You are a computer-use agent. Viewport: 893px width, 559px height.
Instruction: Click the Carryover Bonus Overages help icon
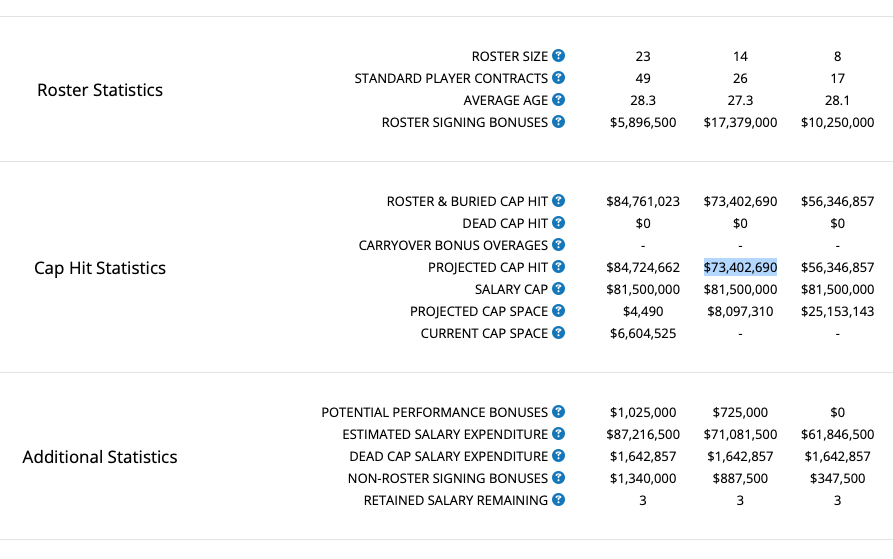(x=559, y=245)
